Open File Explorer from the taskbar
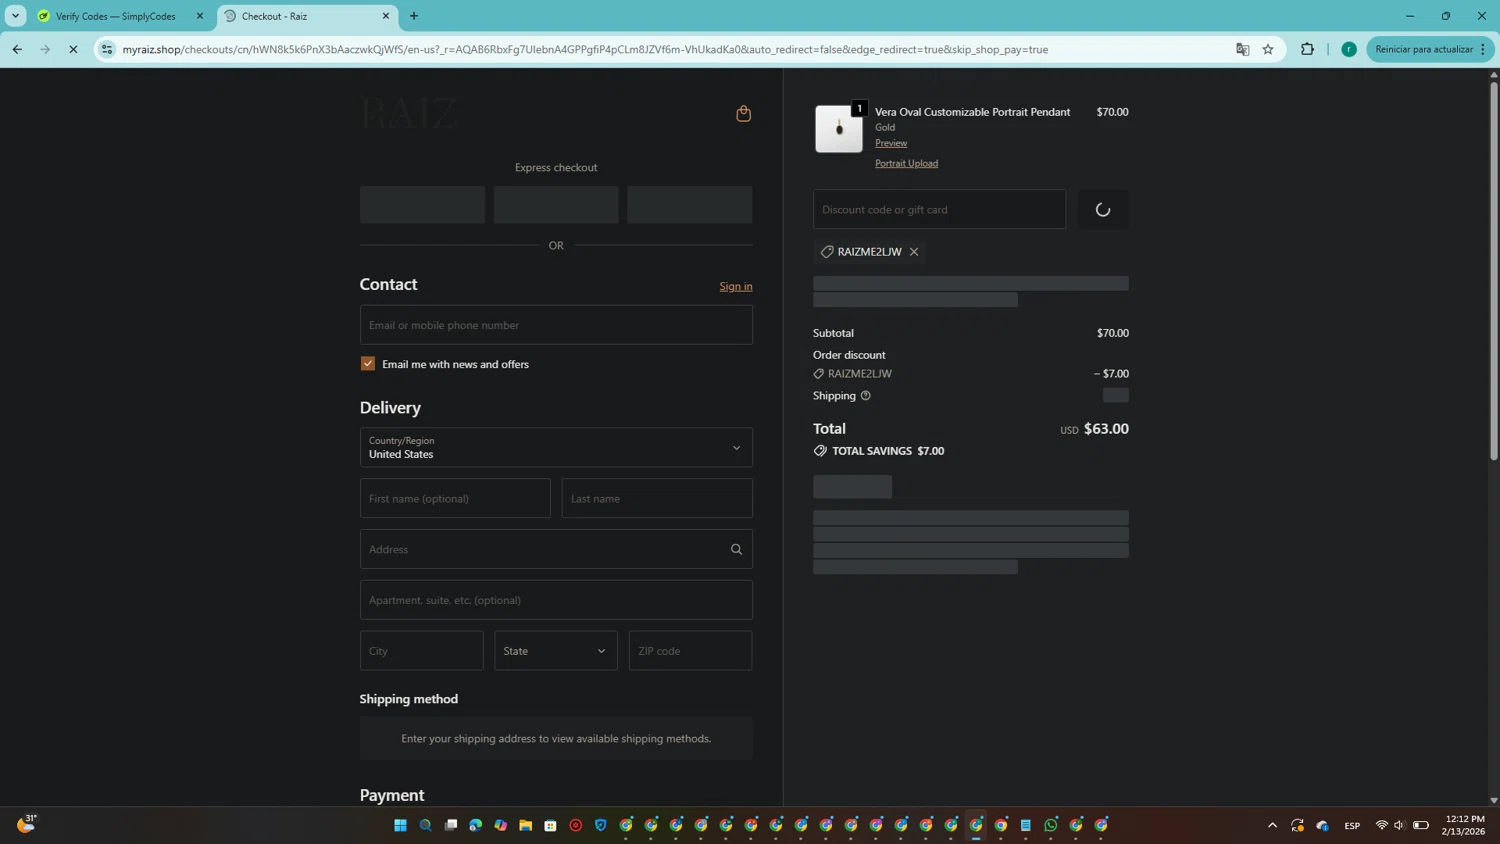Screen dimensions: 1500x844 click(x=525, y=825)
